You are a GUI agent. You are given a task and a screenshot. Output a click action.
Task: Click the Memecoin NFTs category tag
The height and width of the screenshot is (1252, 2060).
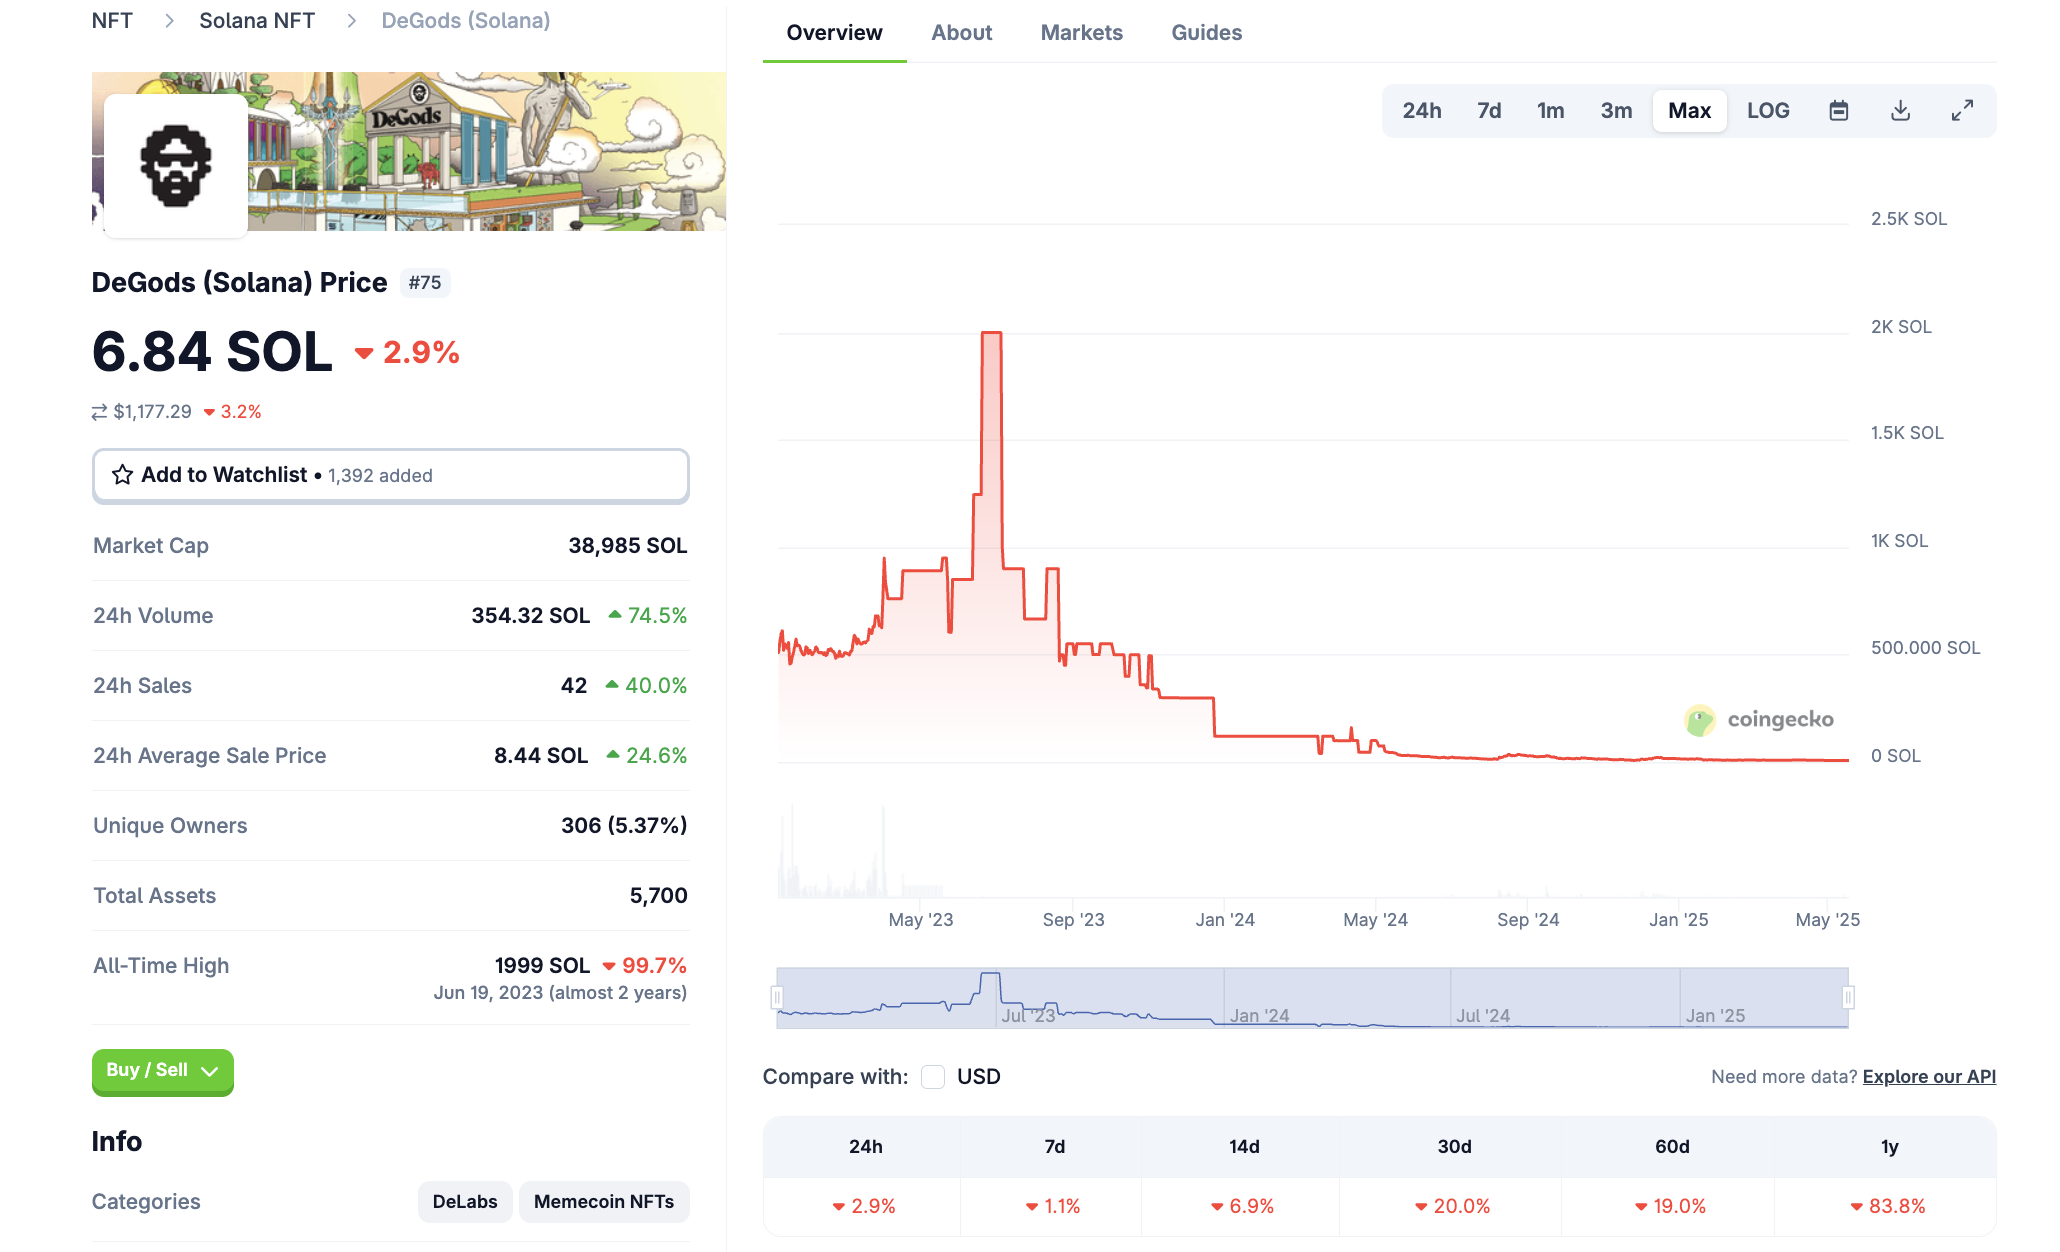point(604,1202)
